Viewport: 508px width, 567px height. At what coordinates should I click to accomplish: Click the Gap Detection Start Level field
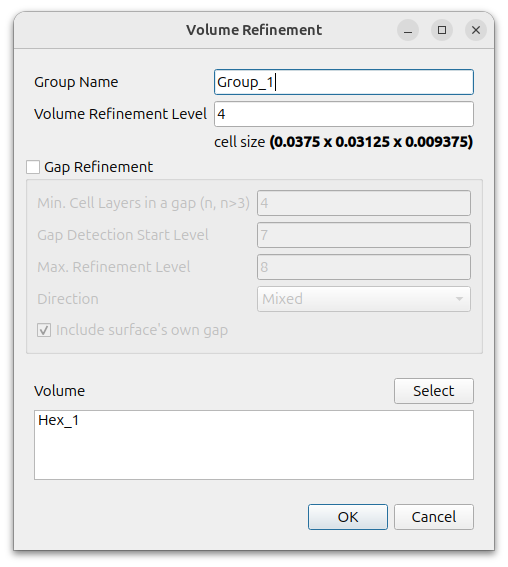point(364,235)
